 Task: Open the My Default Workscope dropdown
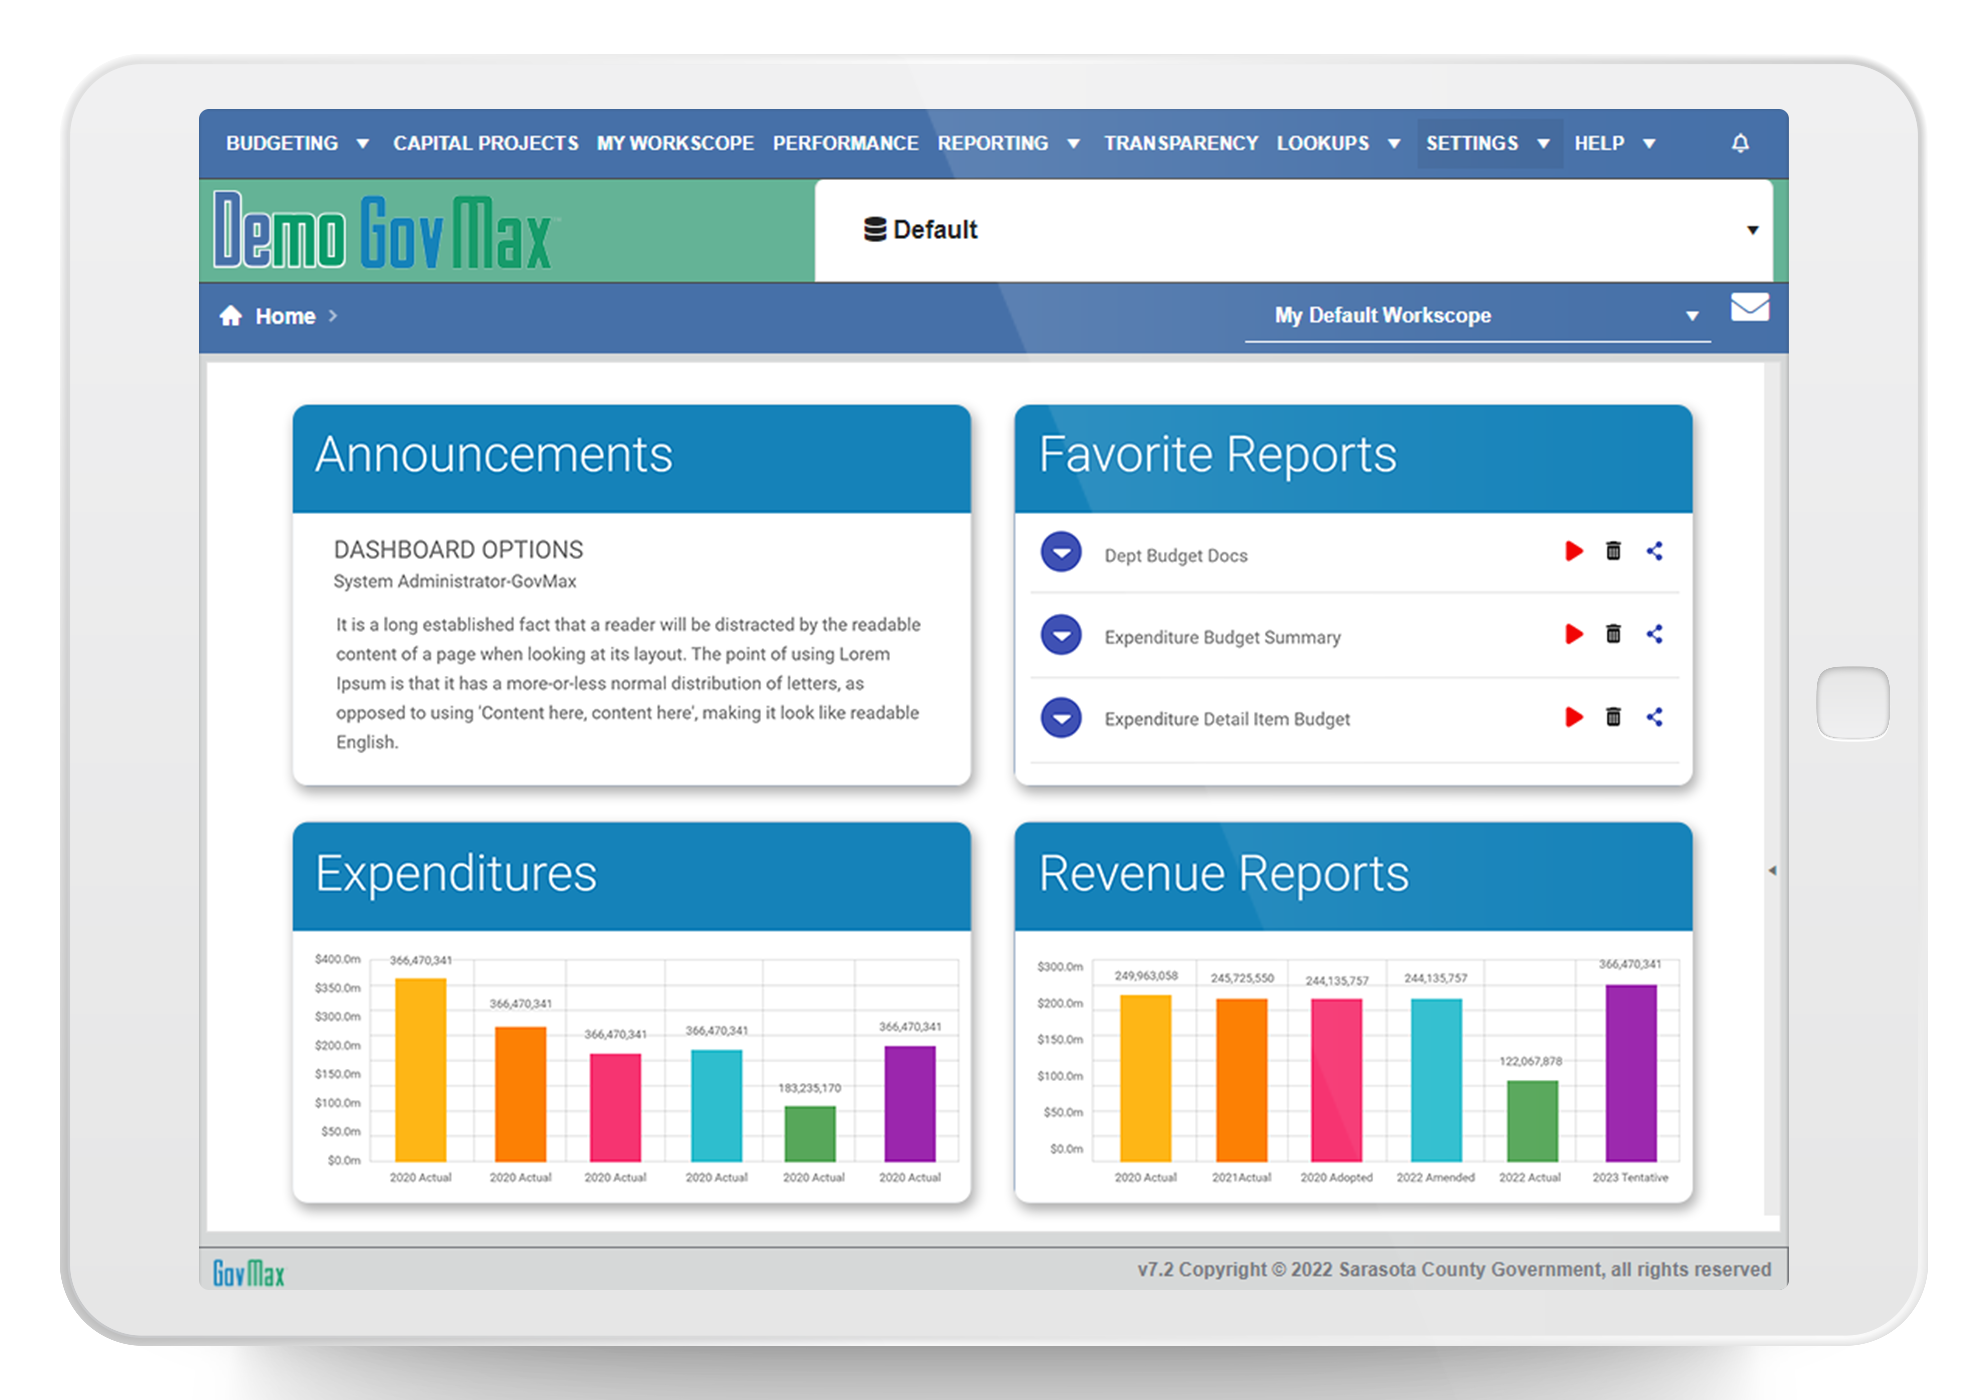click(1692, 315)
